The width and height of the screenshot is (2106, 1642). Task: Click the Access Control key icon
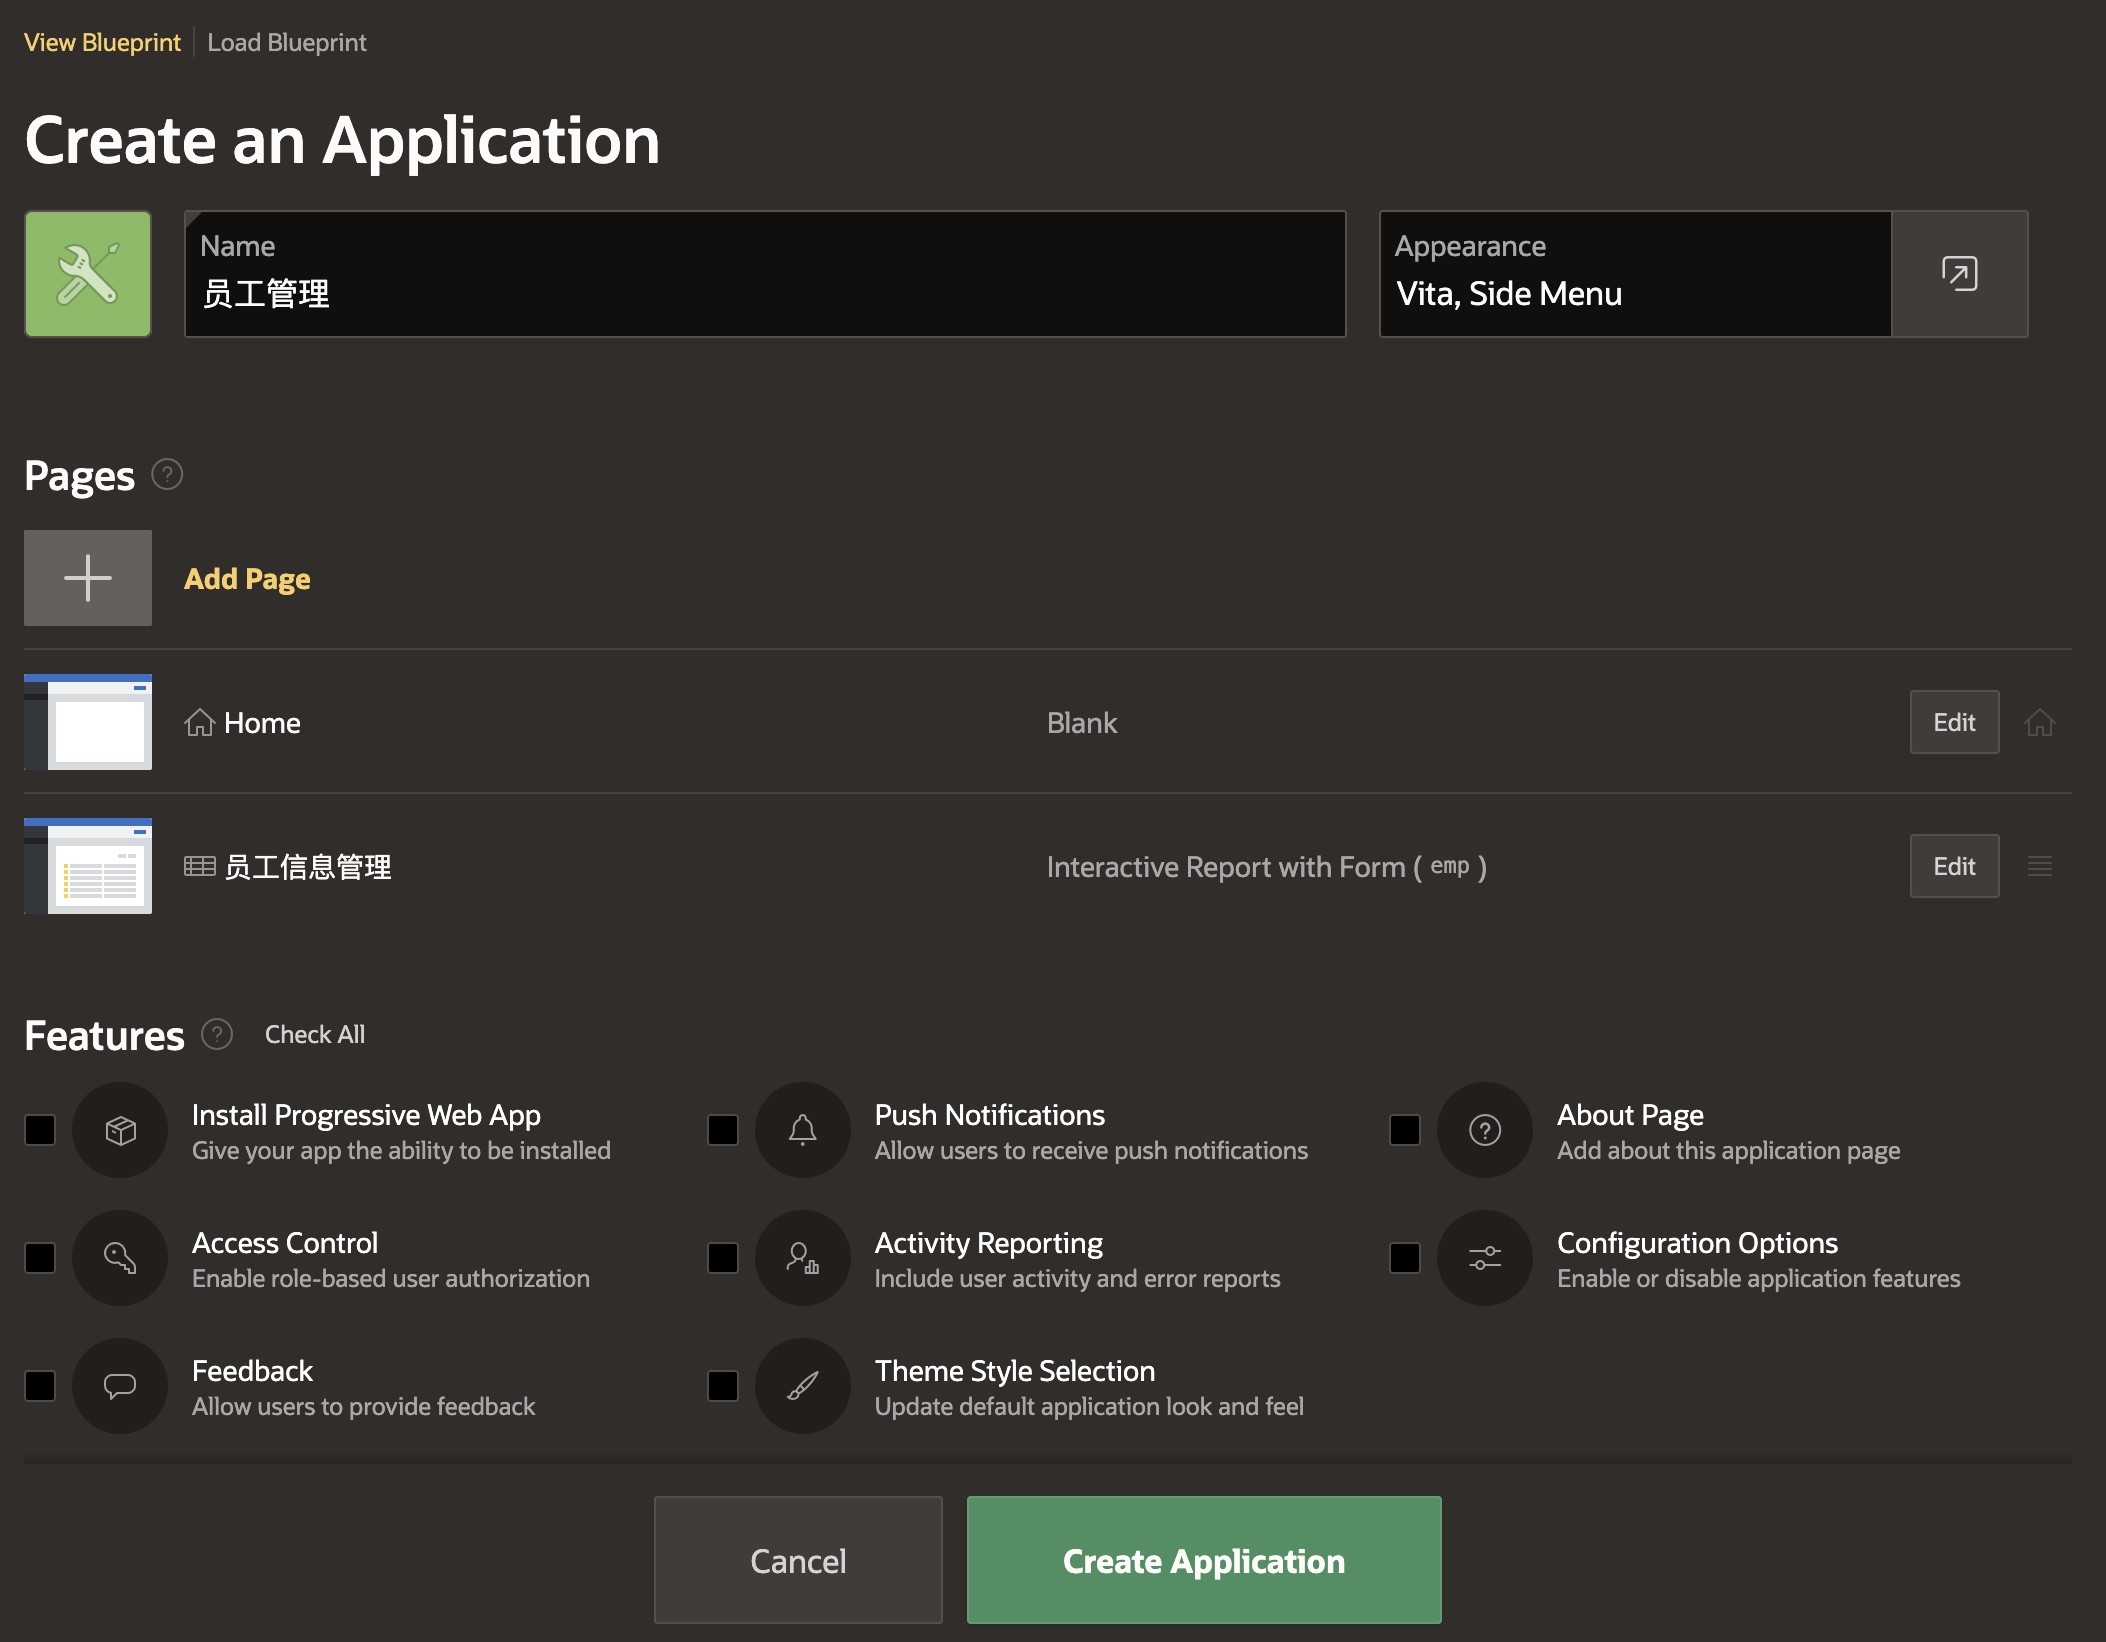coord(120,1258)
